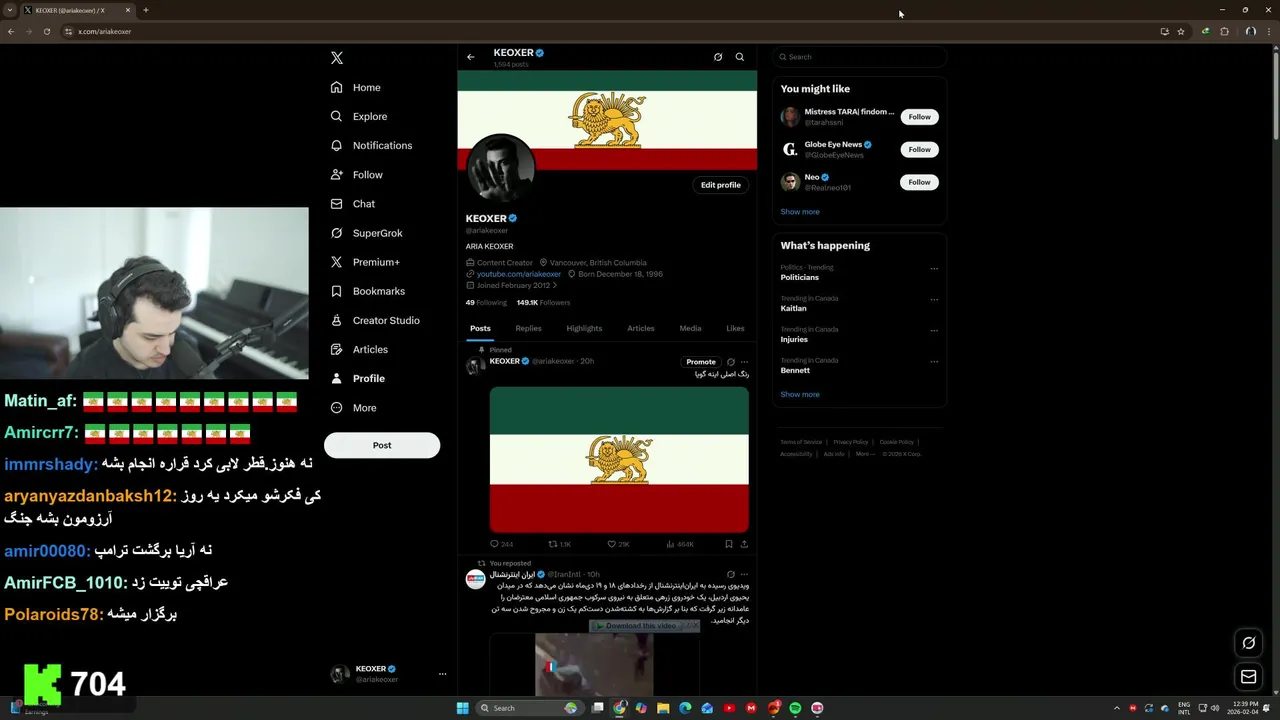Click the back arrow on profile header

point(471,57)
